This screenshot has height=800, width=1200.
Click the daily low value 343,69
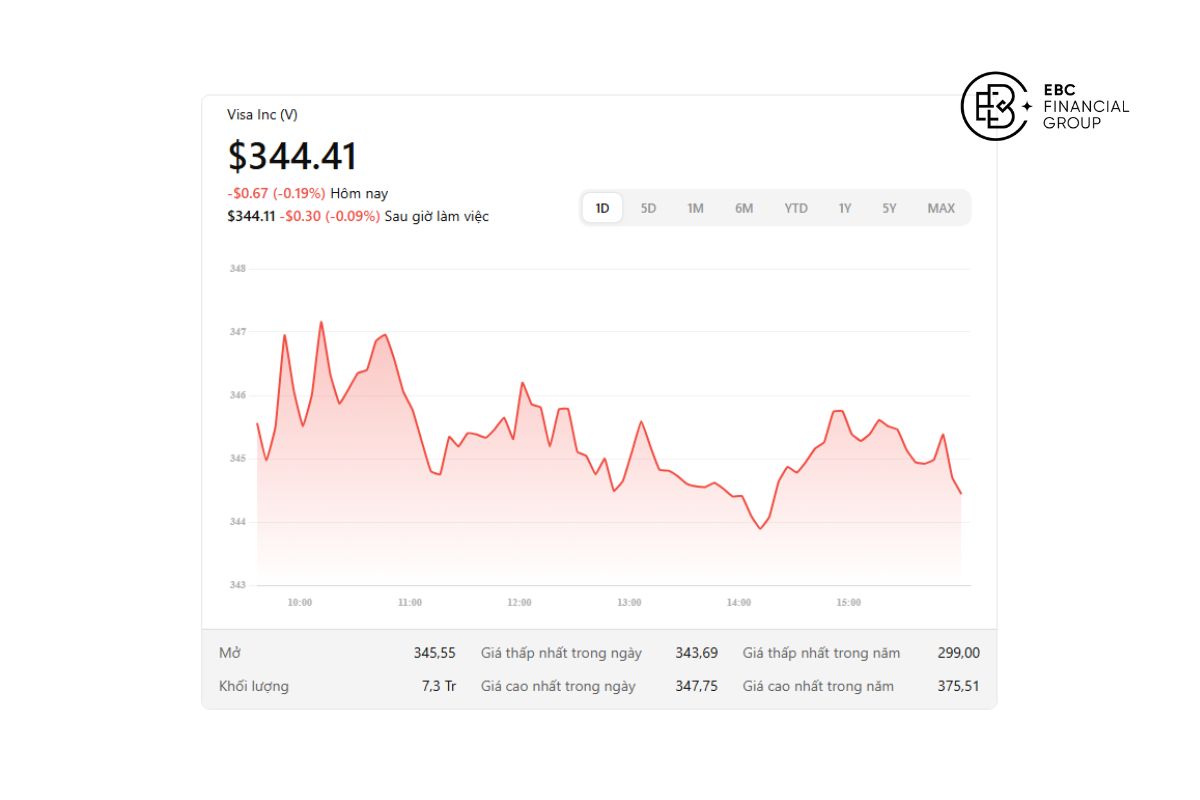(x=696, y=653)
